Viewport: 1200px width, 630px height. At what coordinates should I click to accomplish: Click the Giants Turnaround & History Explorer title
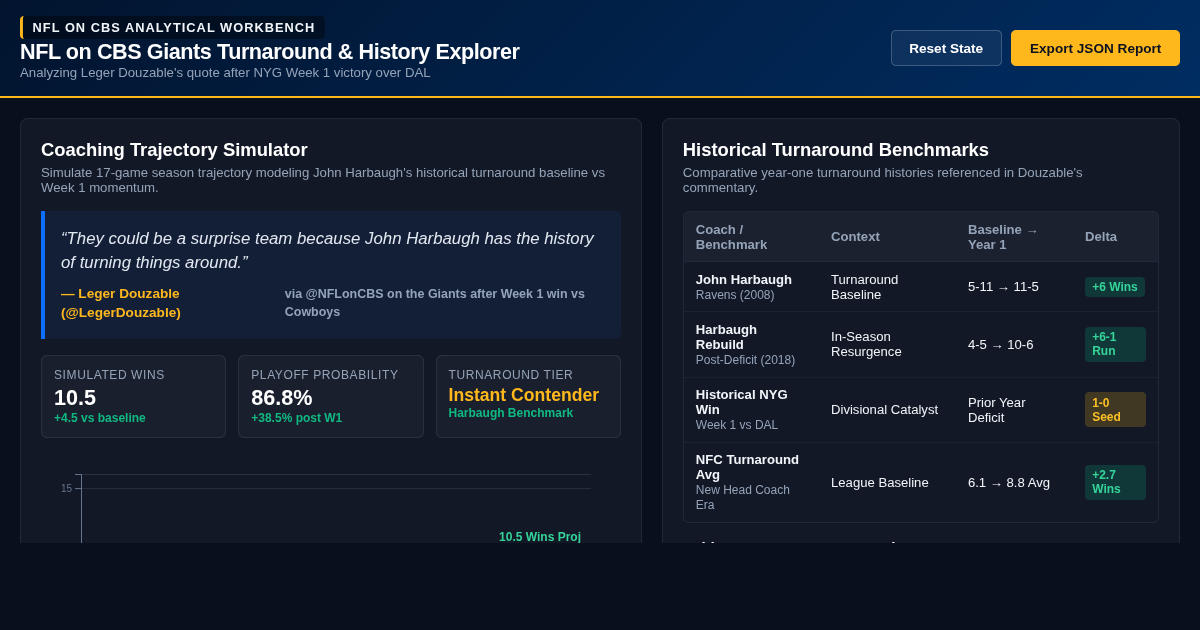point(270,52)
